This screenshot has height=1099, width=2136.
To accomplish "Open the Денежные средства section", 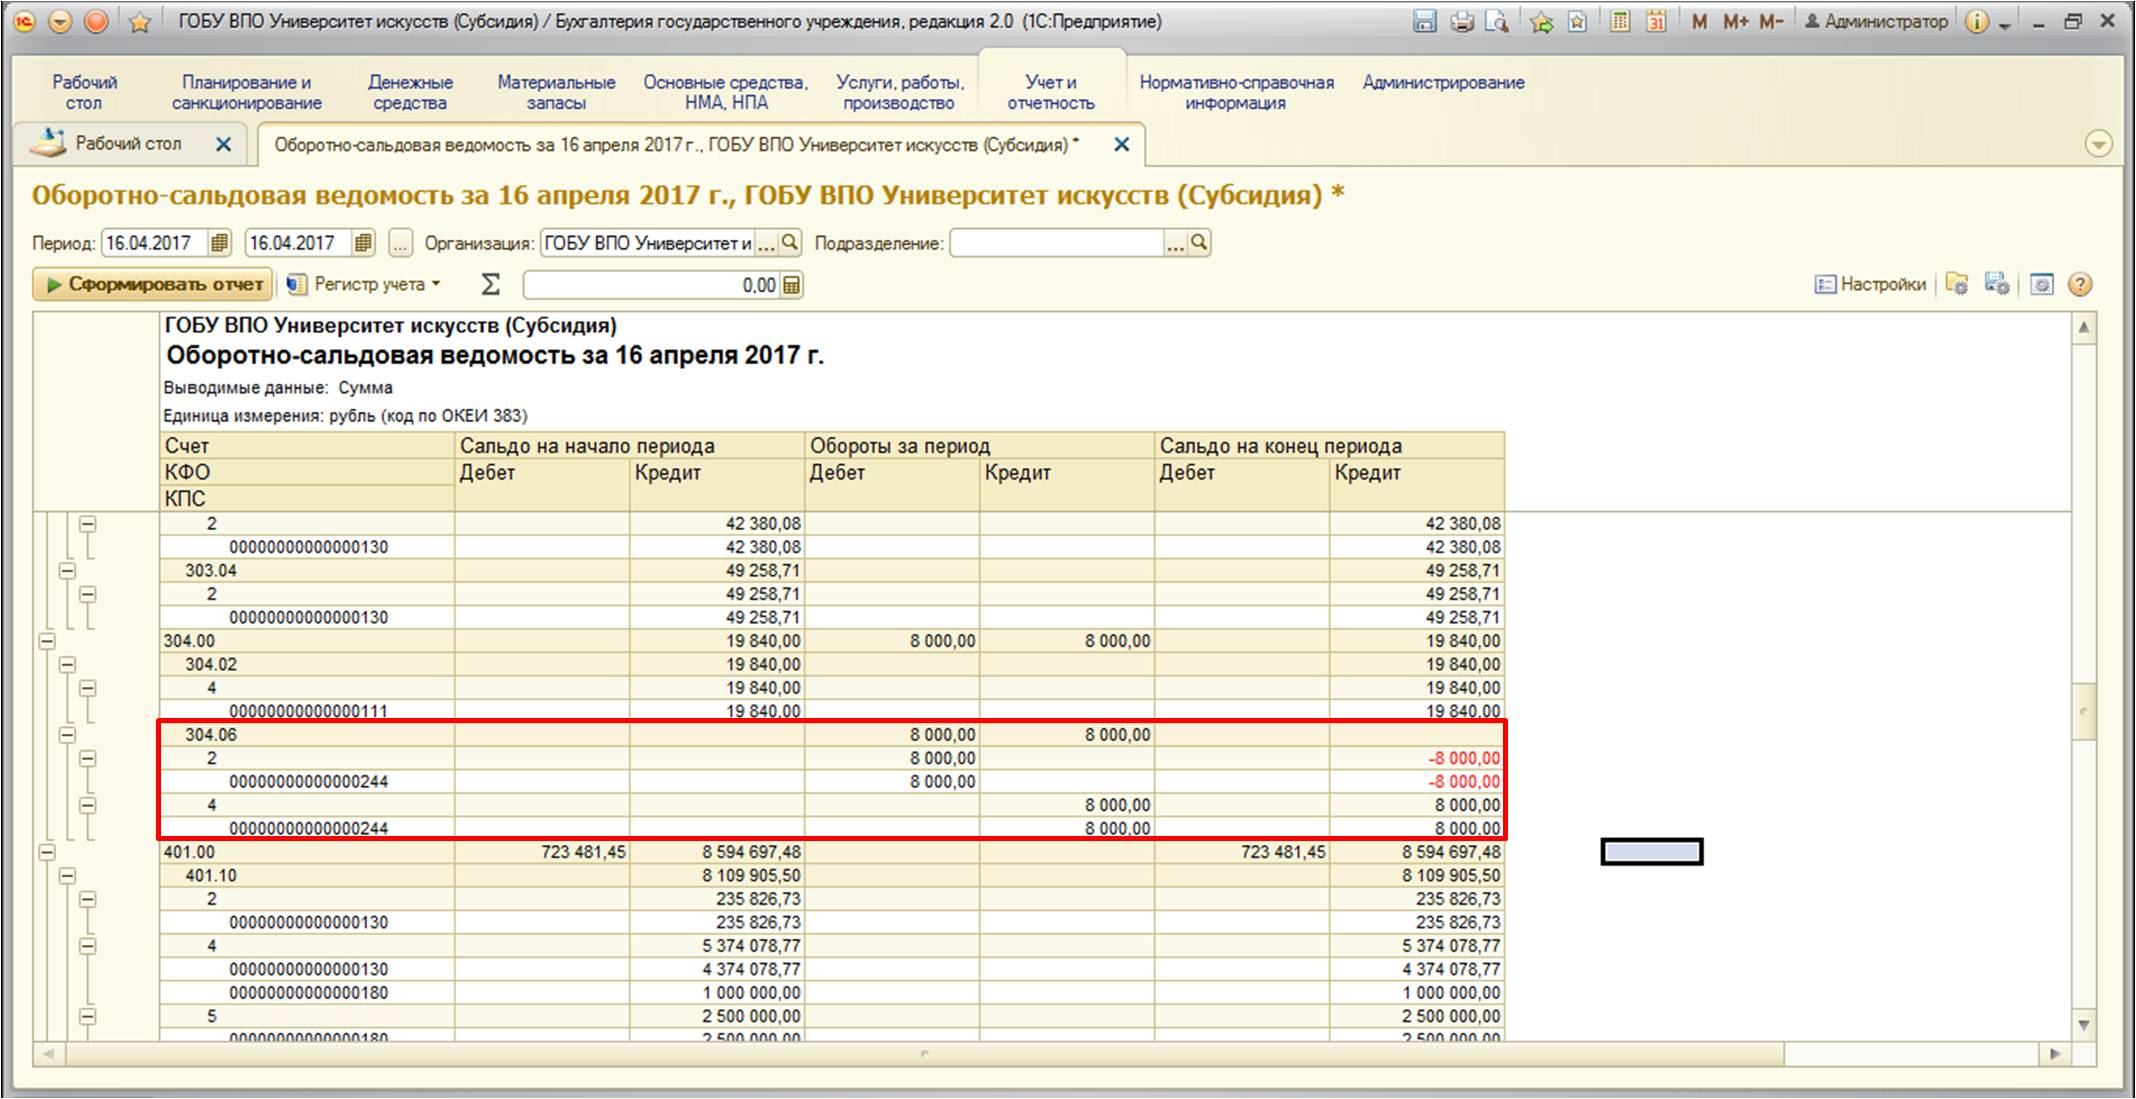I will tap(410, 92).
